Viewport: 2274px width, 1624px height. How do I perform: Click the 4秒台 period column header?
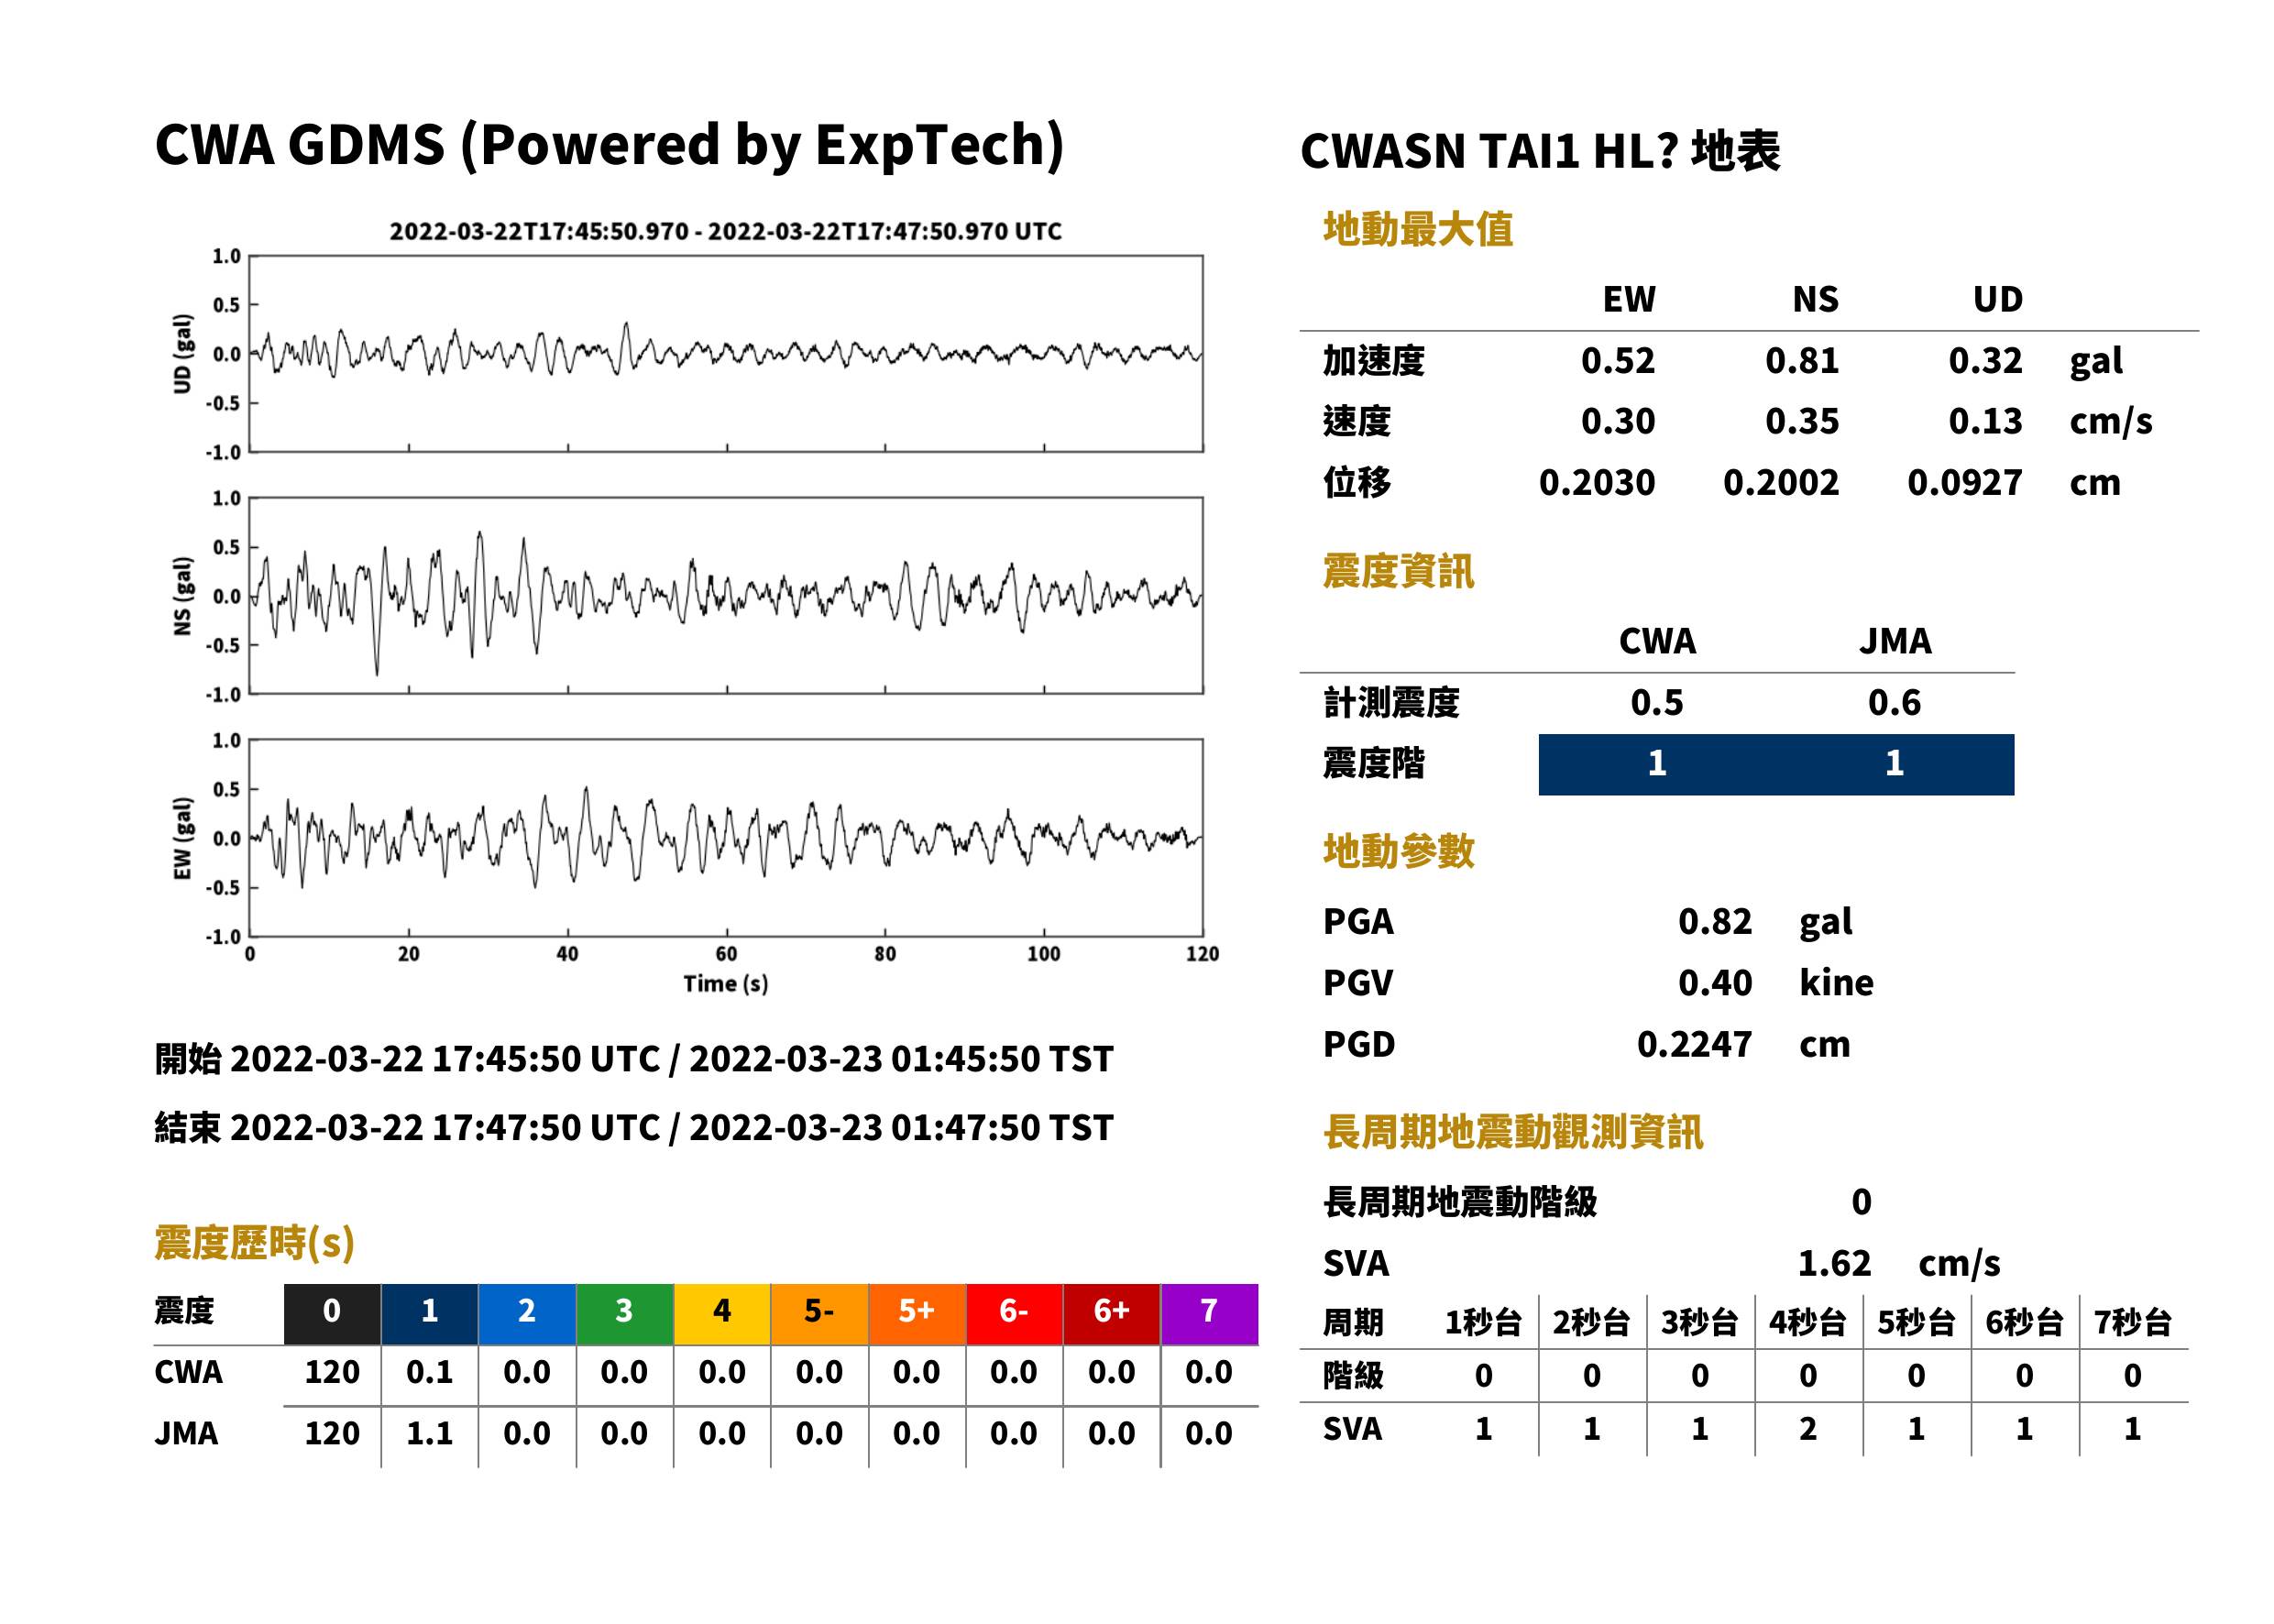1808,1323
